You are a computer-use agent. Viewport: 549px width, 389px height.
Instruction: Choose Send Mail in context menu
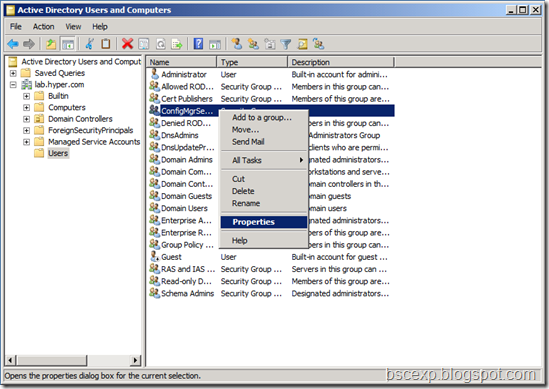click(264, 141)
